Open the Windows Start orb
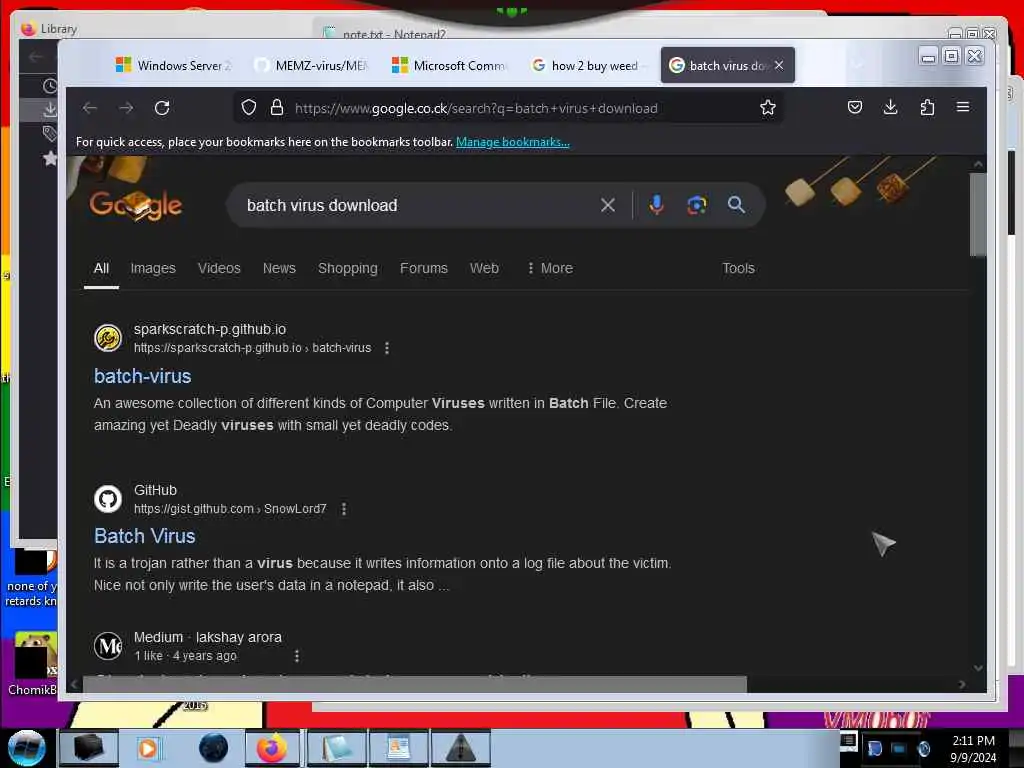Screen dimensions: 1024x768 coord(26,748)
